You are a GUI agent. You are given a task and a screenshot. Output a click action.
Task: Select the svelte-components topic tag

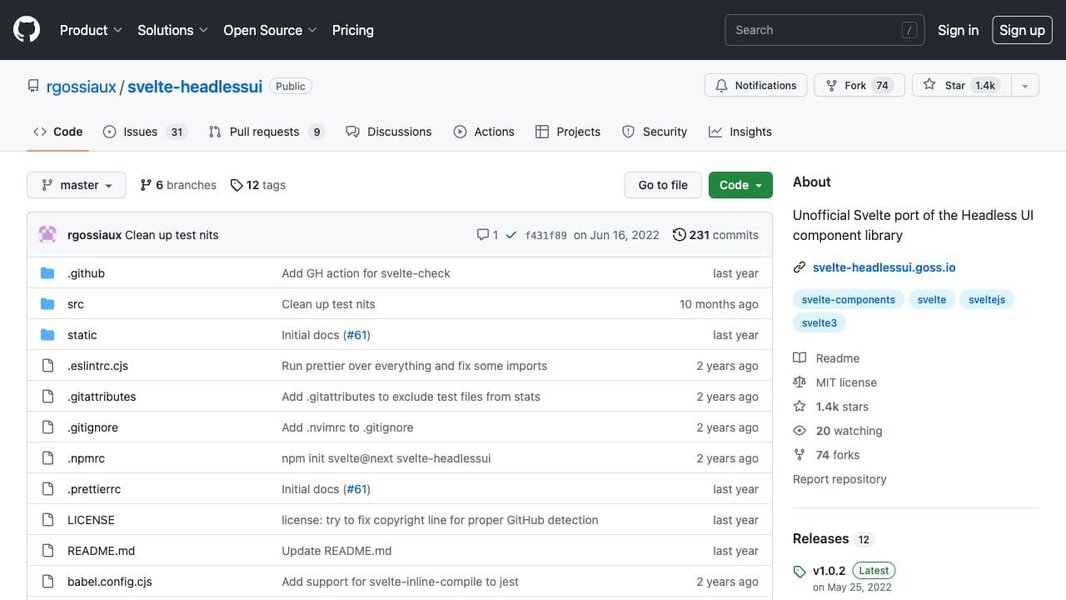(848, 300)
